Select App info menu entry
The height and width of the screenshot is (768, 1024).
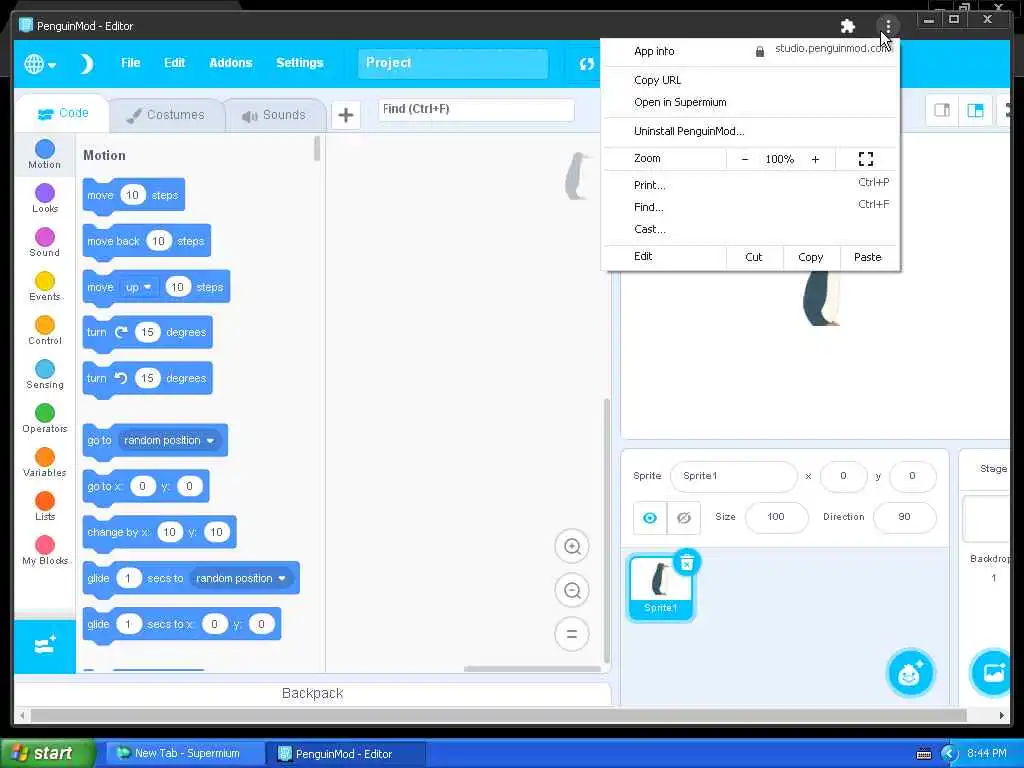[x=654, y=51]
